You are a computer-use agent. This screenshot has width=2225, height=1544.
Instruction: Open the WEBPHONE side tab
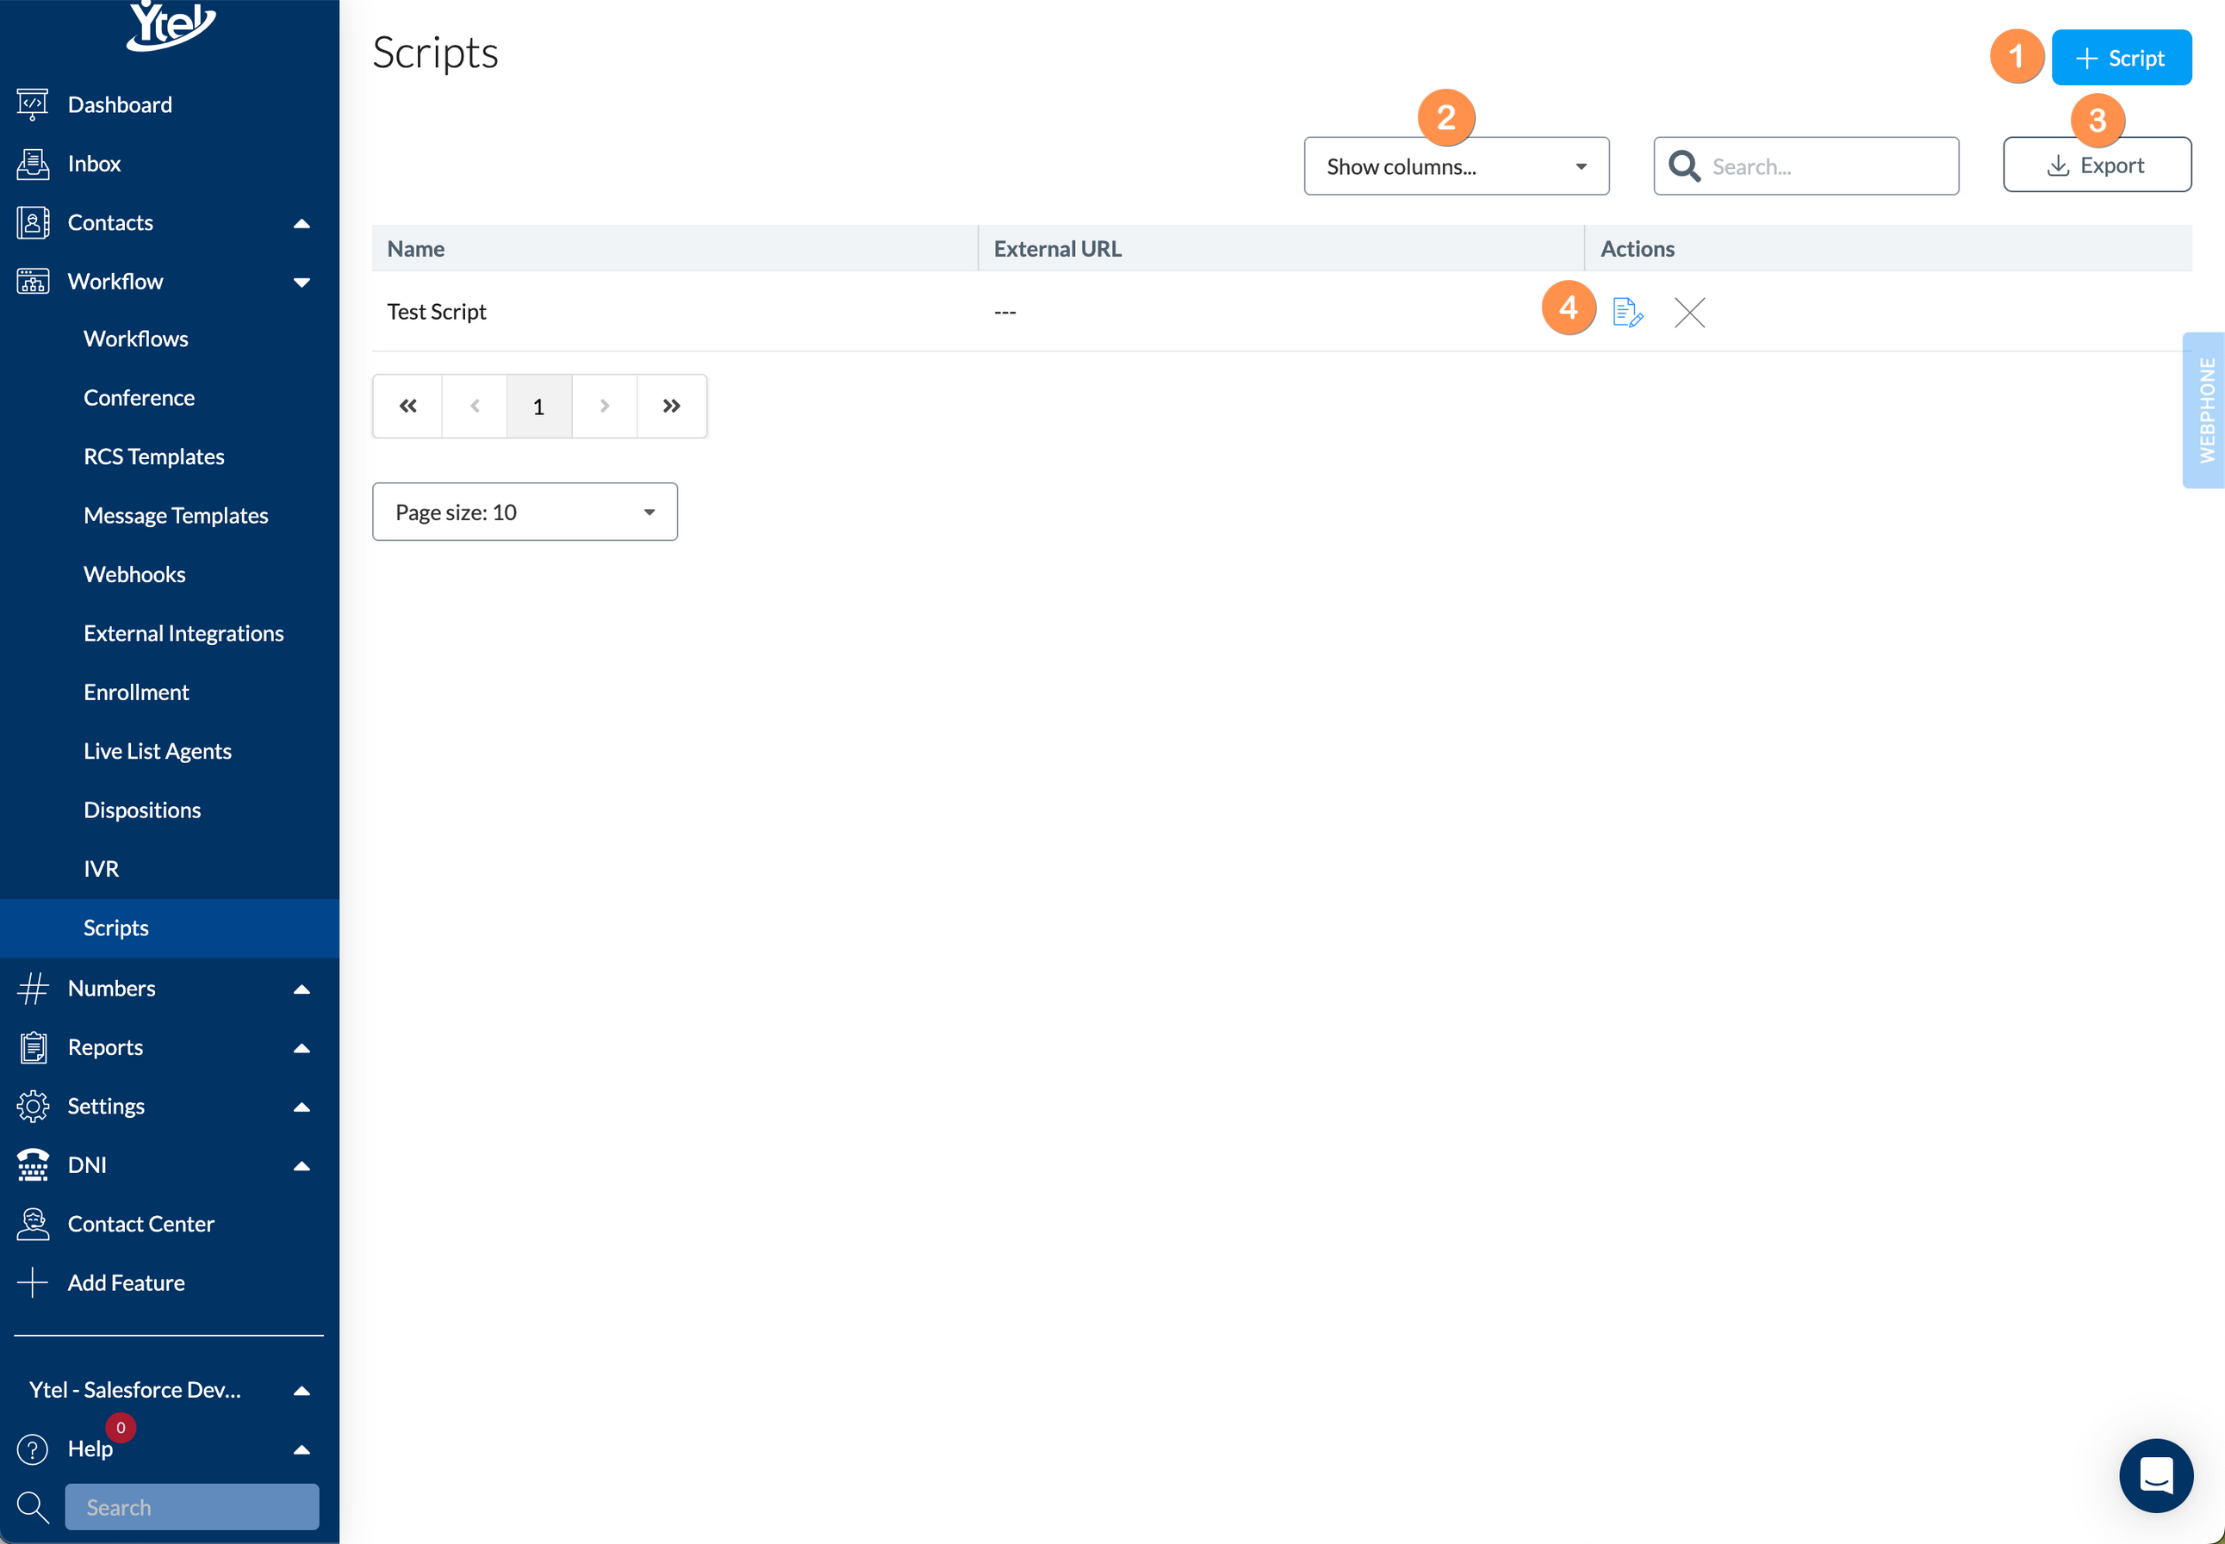pyautogui.click(x=2205, y=410)
